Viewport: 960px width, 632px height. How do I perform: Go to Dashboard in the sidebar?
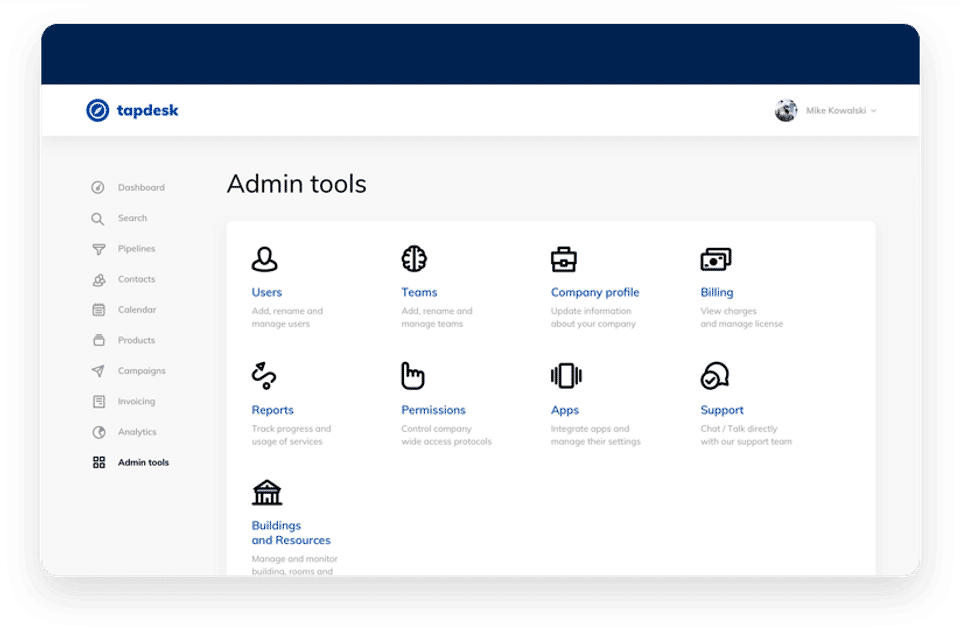click(141, 187)
